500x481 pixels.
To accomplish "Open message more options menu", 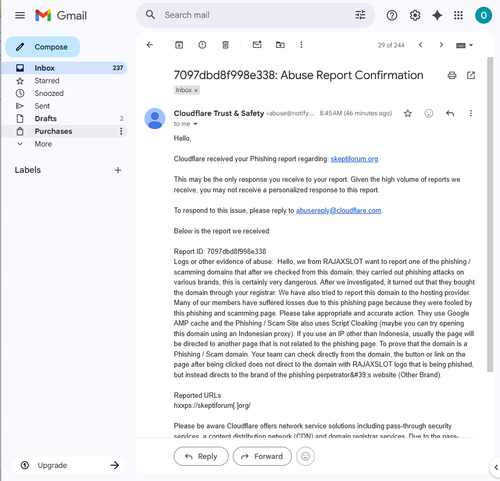I will point(471,113).
